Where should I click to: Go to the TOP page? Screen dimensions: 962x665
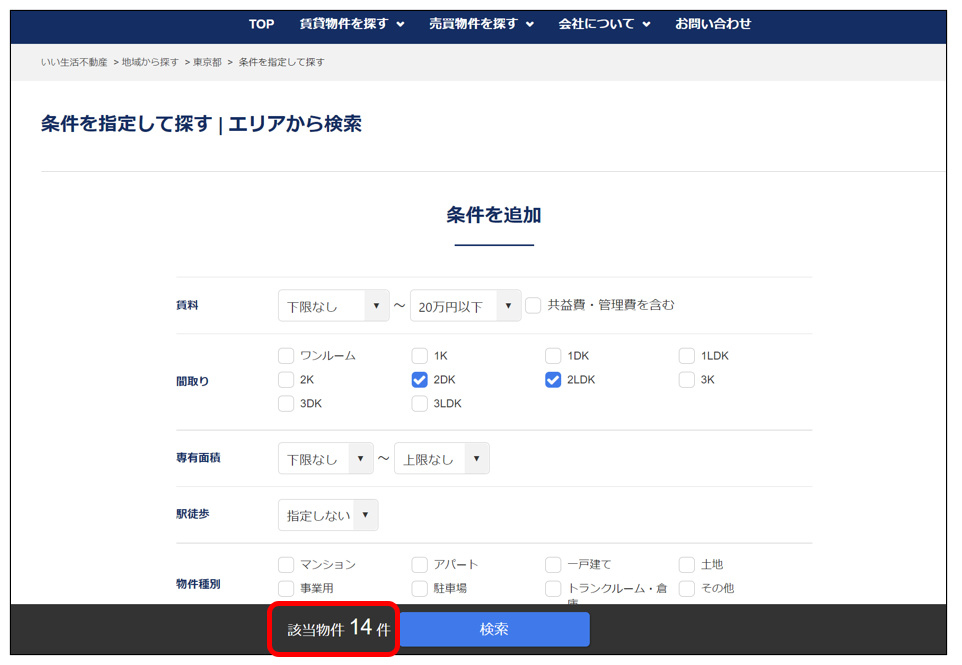[x=261, y=24]
